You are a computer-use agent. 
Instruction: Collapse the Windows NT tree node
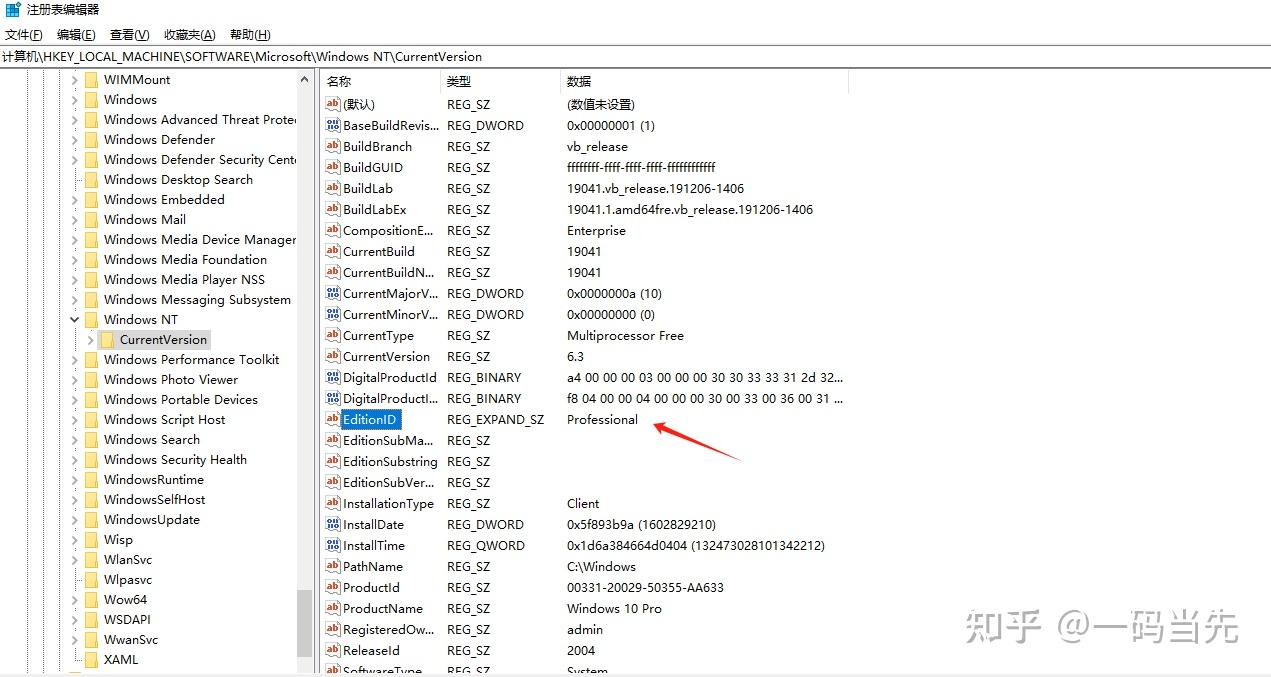coord(74,319)
